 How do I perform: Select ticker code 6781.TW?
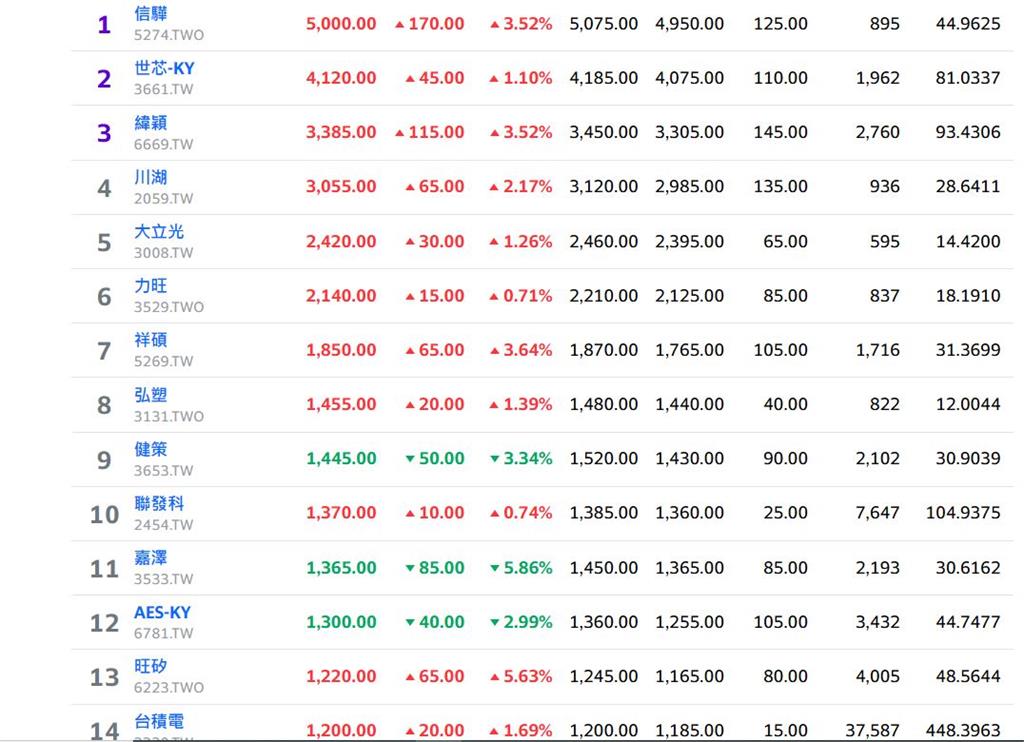pyautogui.click(x=164, y=633)
